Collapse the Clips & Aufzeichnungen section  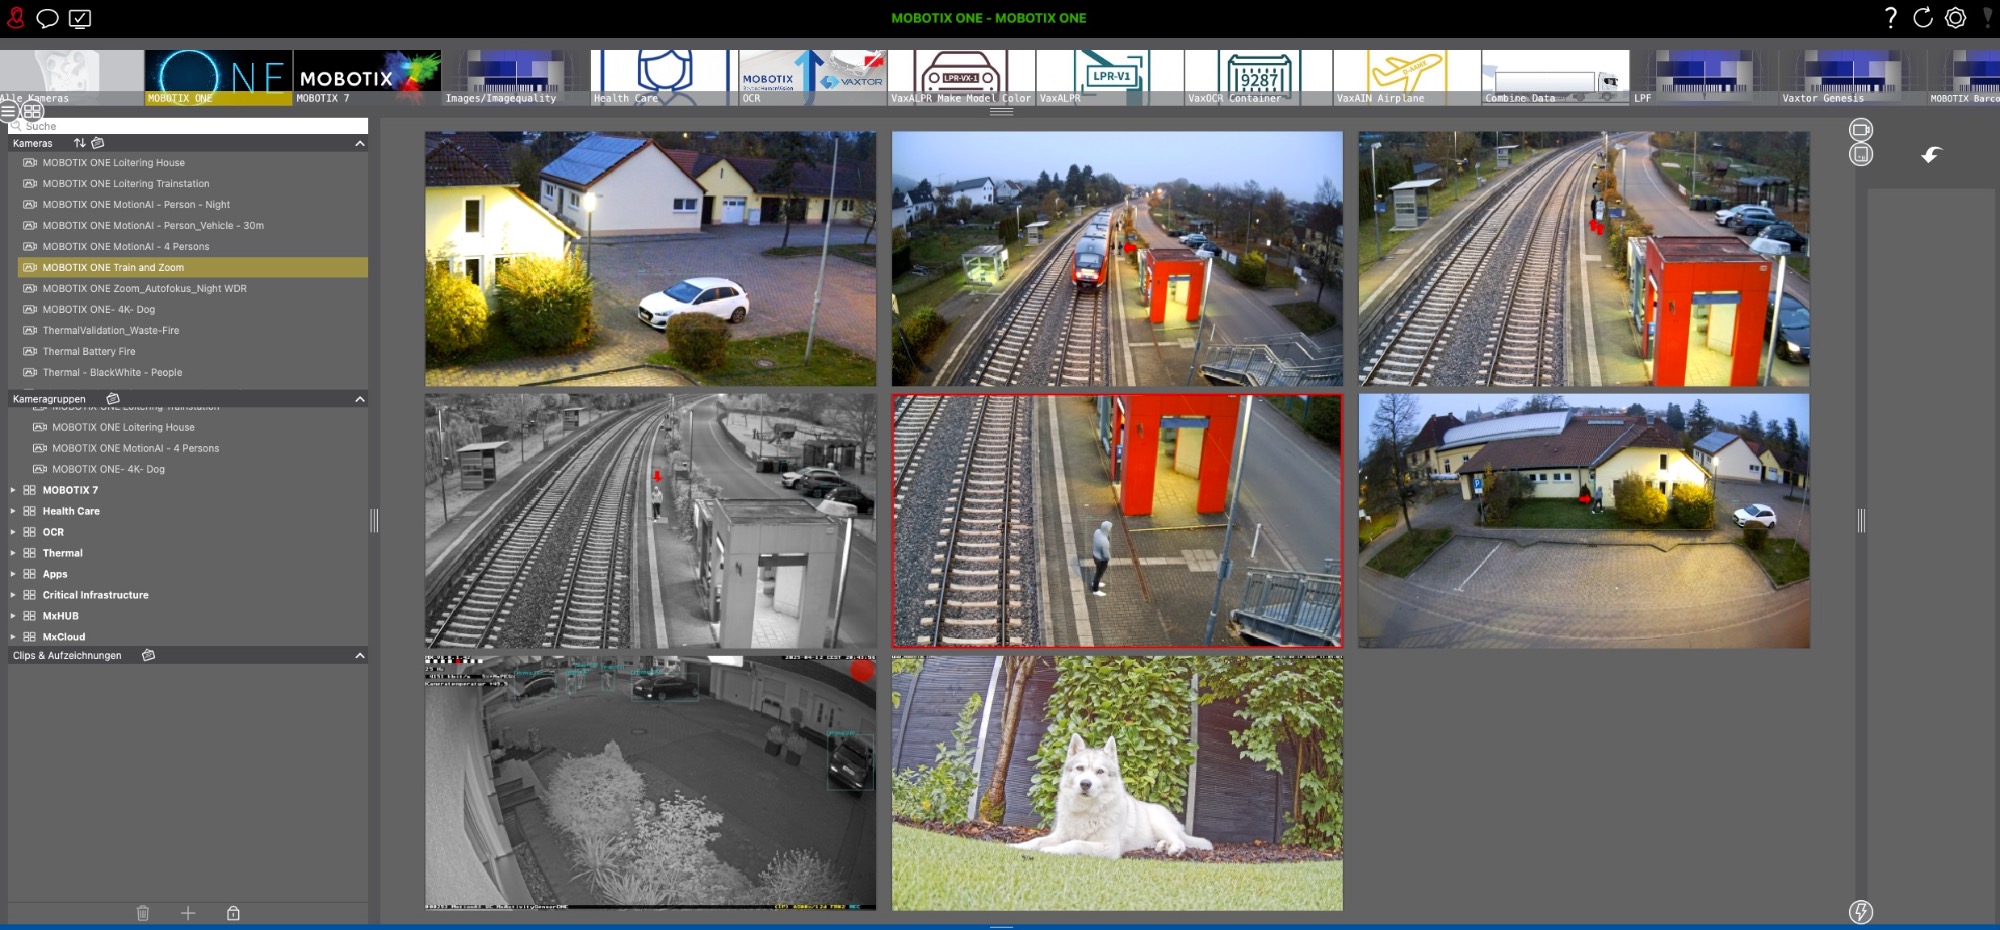tap(360, 656)
